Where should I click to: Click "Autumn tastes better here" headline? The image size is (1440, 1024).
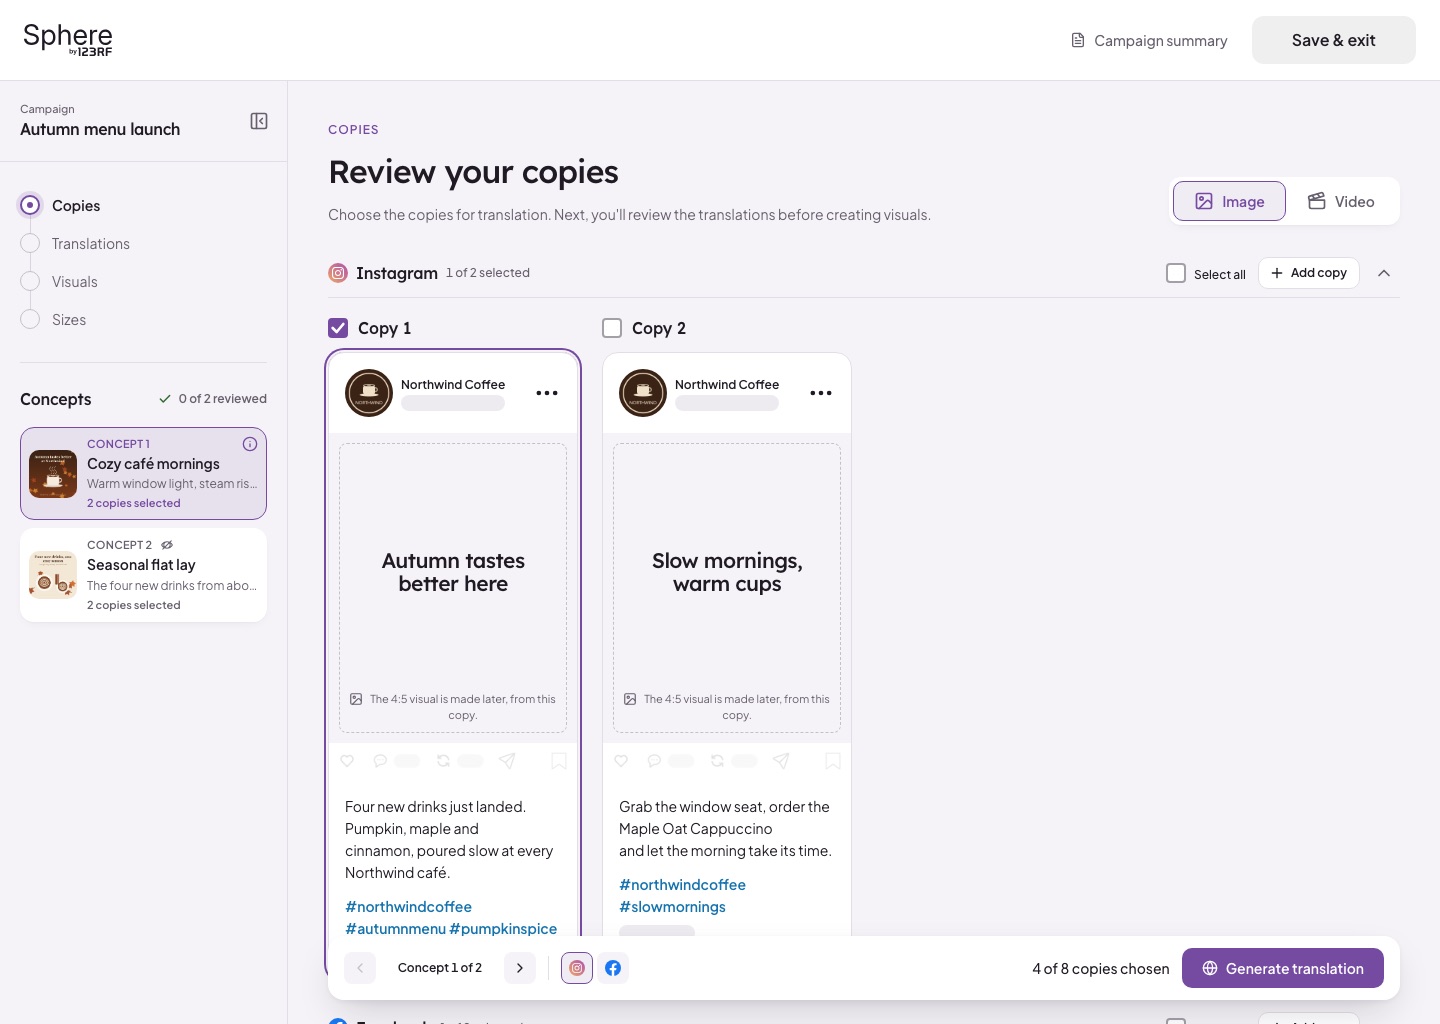click(453, 572)
